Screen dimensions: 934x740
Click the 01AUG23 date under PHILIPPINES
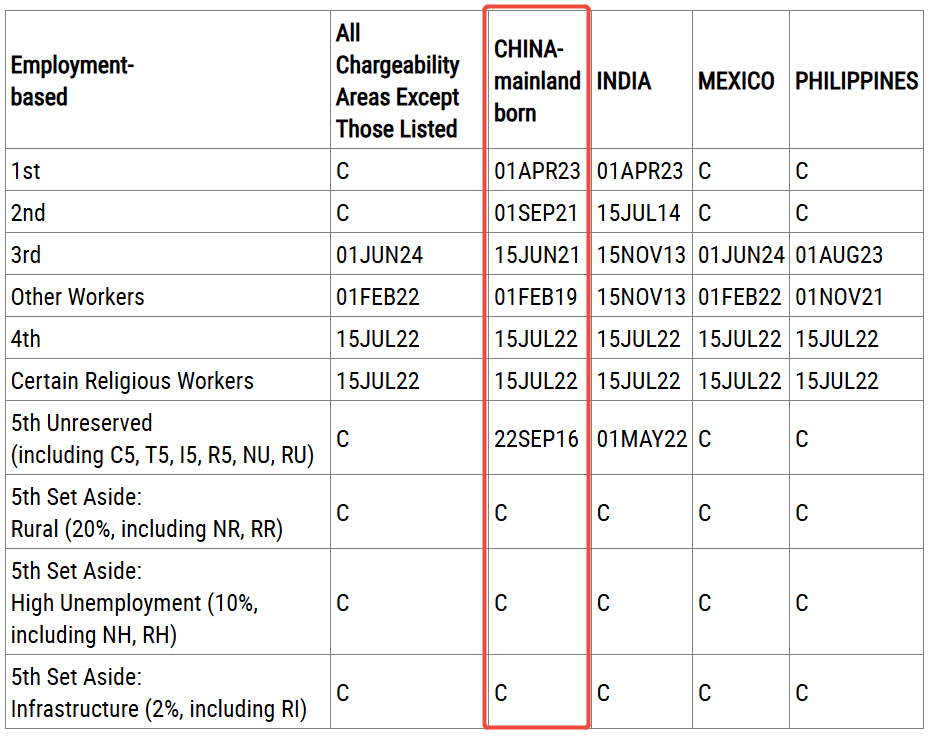[x=839, y=255]
